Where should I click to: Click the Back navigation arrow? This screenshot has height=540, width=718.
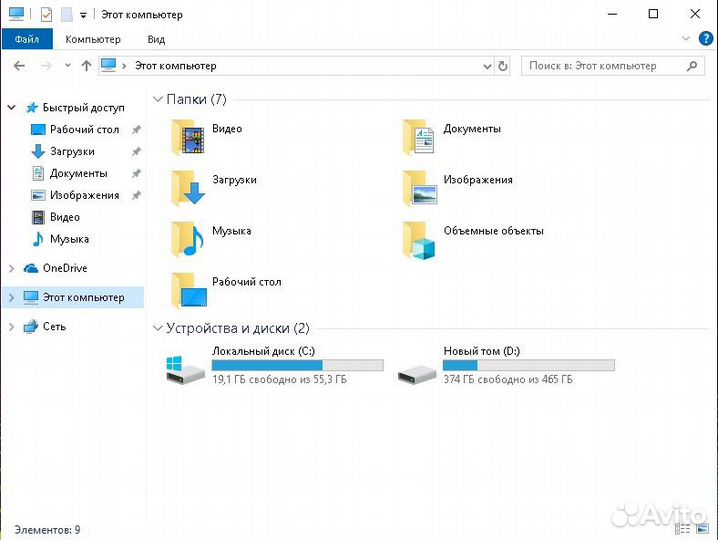(20, 66)
